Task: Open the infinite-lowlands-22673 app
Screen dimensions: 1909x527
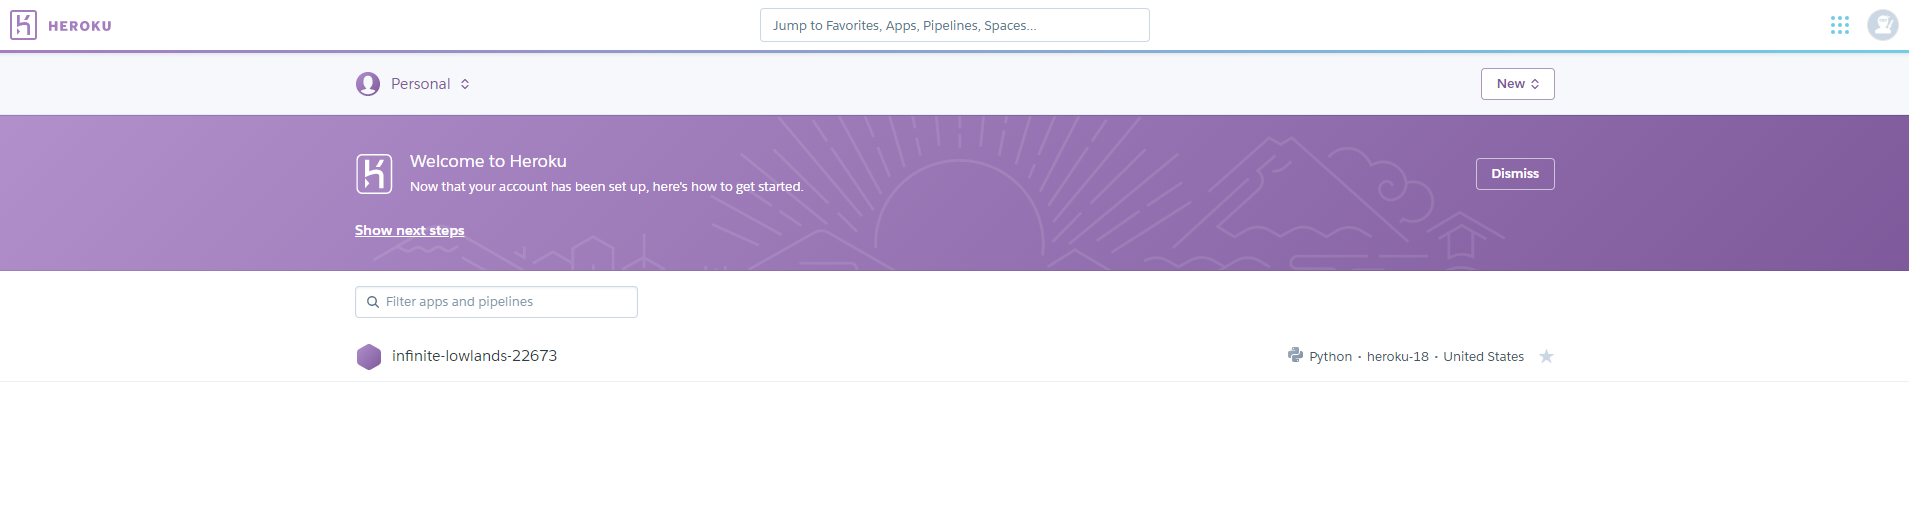Action: (474, 356)
